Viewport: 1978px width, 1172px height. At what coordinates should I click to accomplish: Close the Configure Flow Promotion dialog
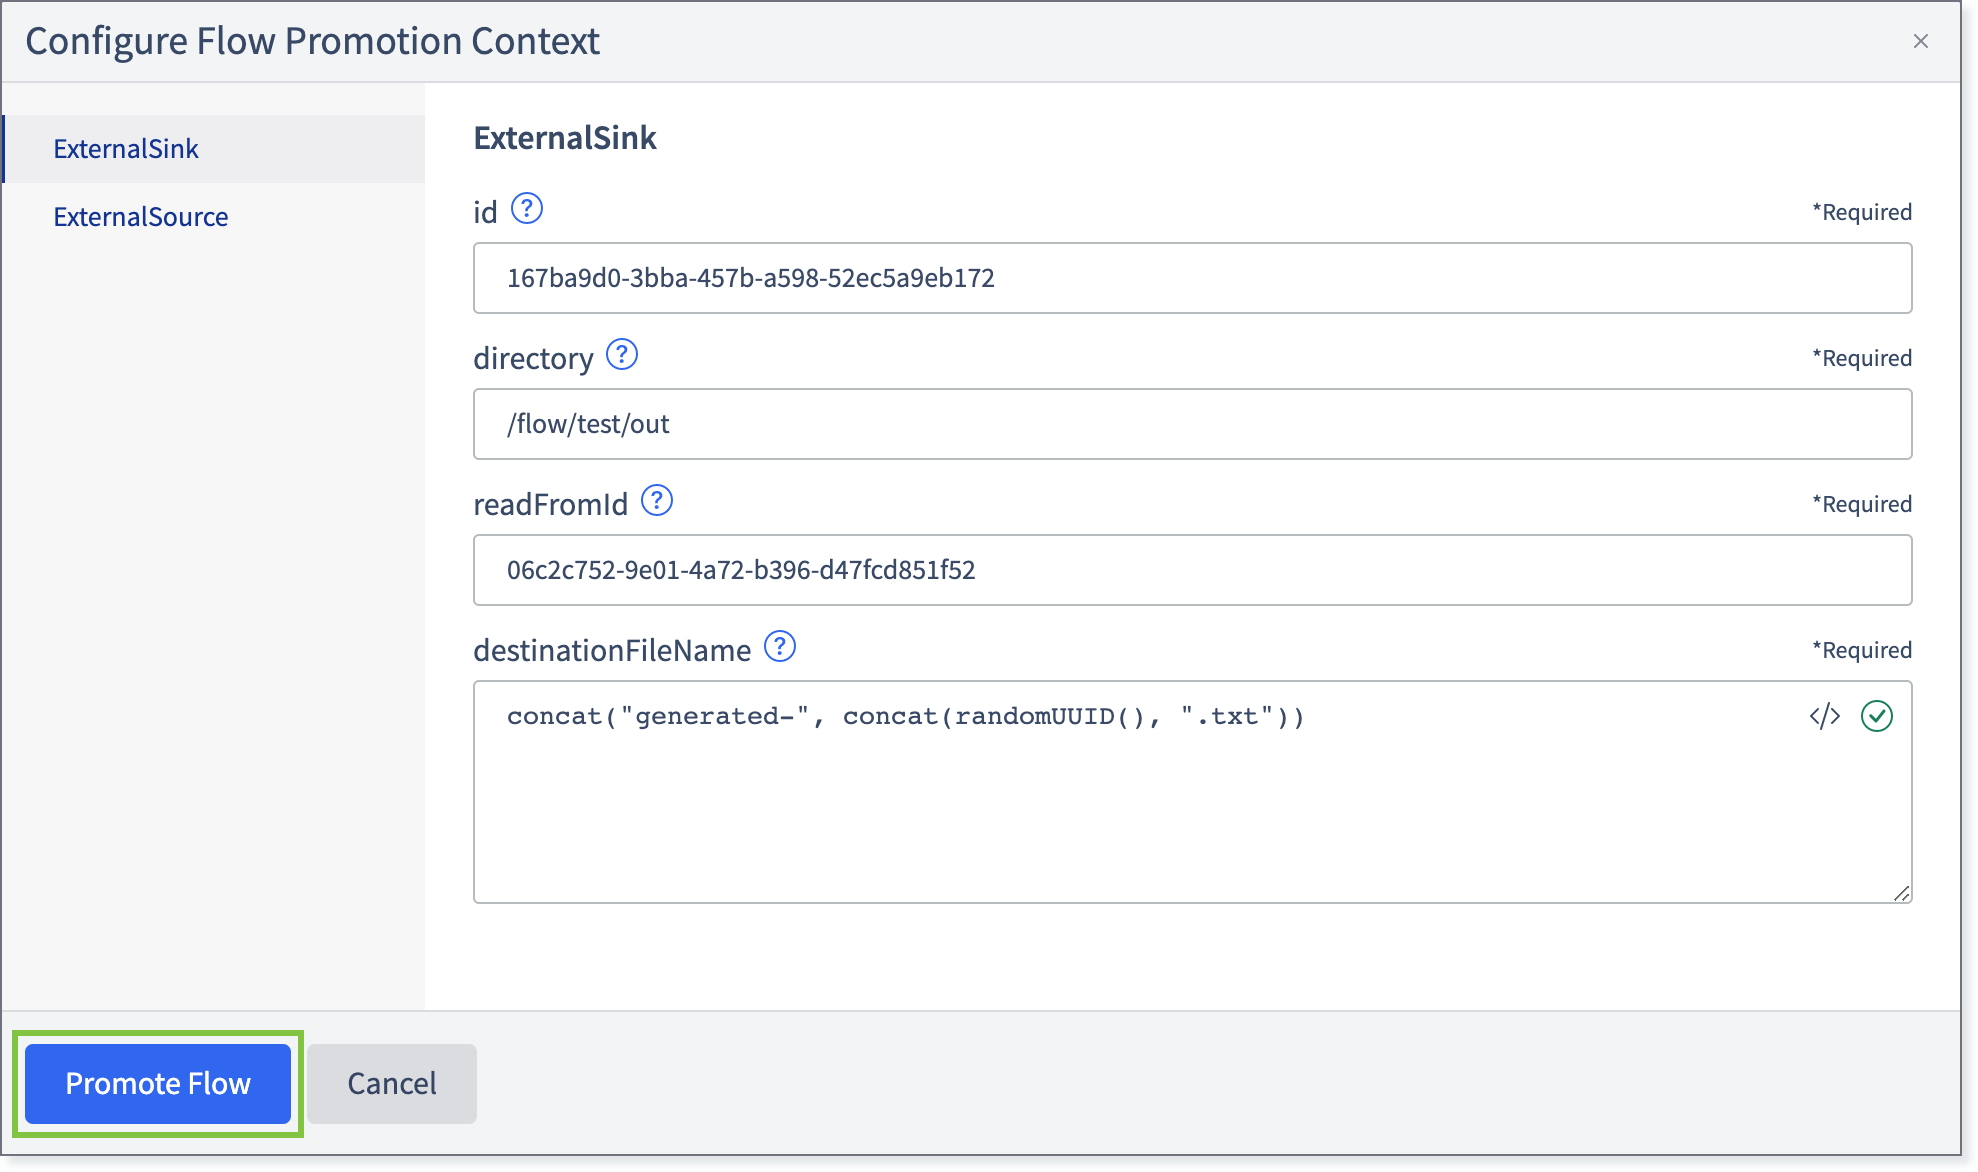(1921, 41)
